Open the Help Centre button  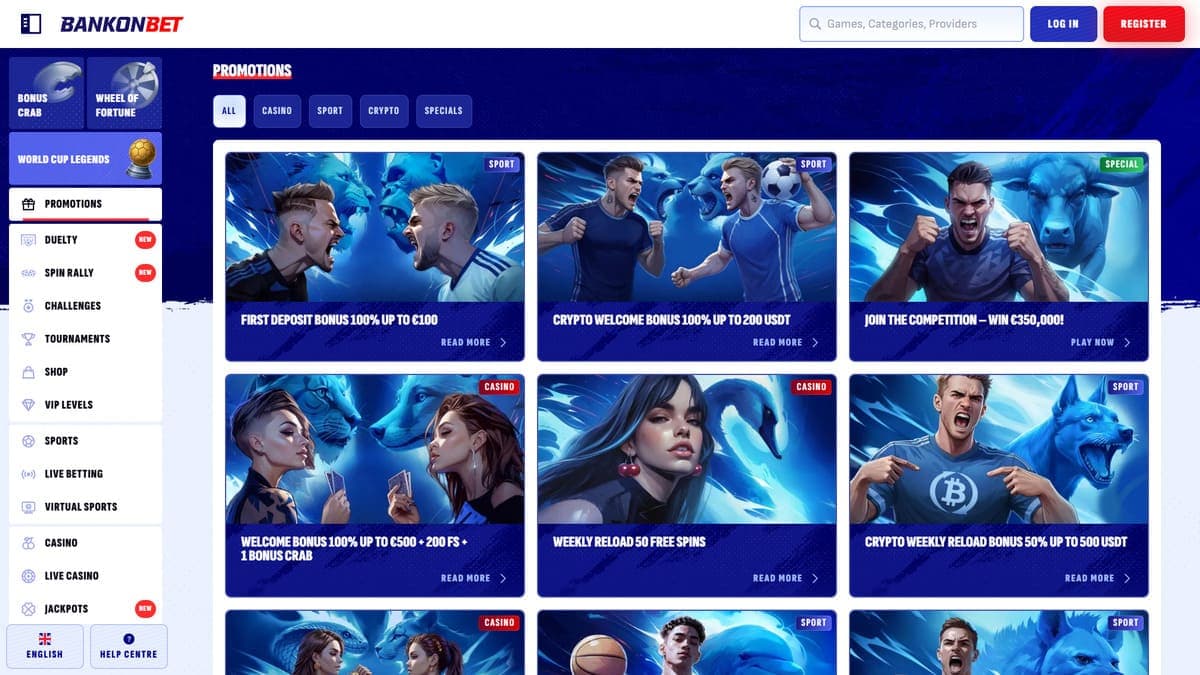pos(128,646)
